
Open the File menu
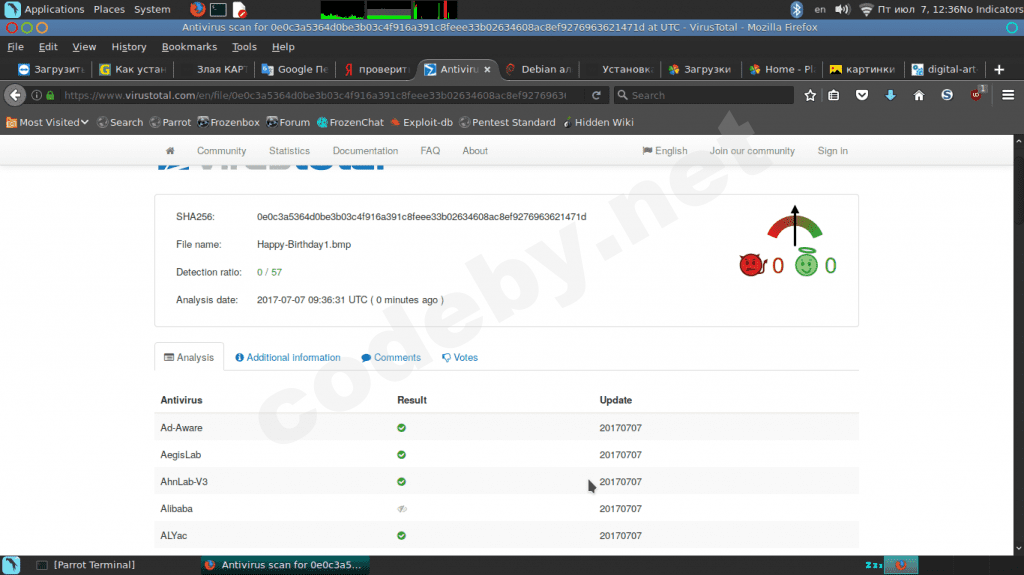(x=16, y=47)
